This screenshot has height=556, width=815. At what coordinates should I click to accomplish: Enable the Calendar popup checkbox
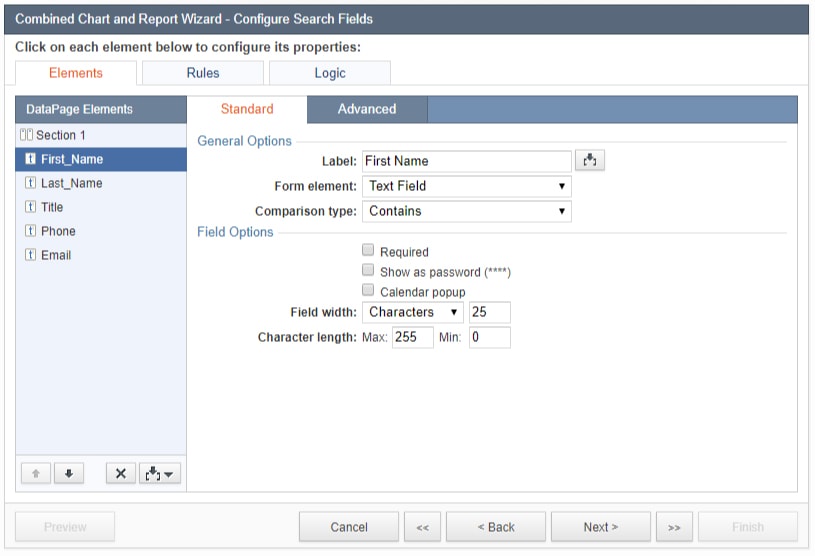click(368, 291)
